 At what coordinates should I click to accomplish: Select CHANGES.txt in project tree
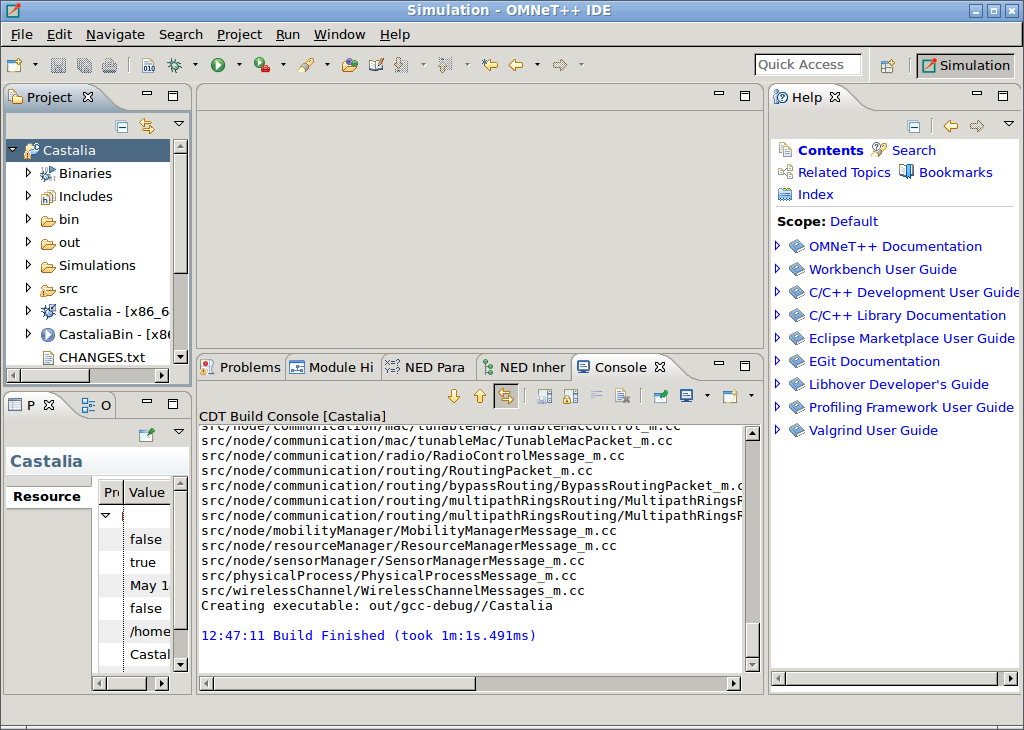point(102,357)
